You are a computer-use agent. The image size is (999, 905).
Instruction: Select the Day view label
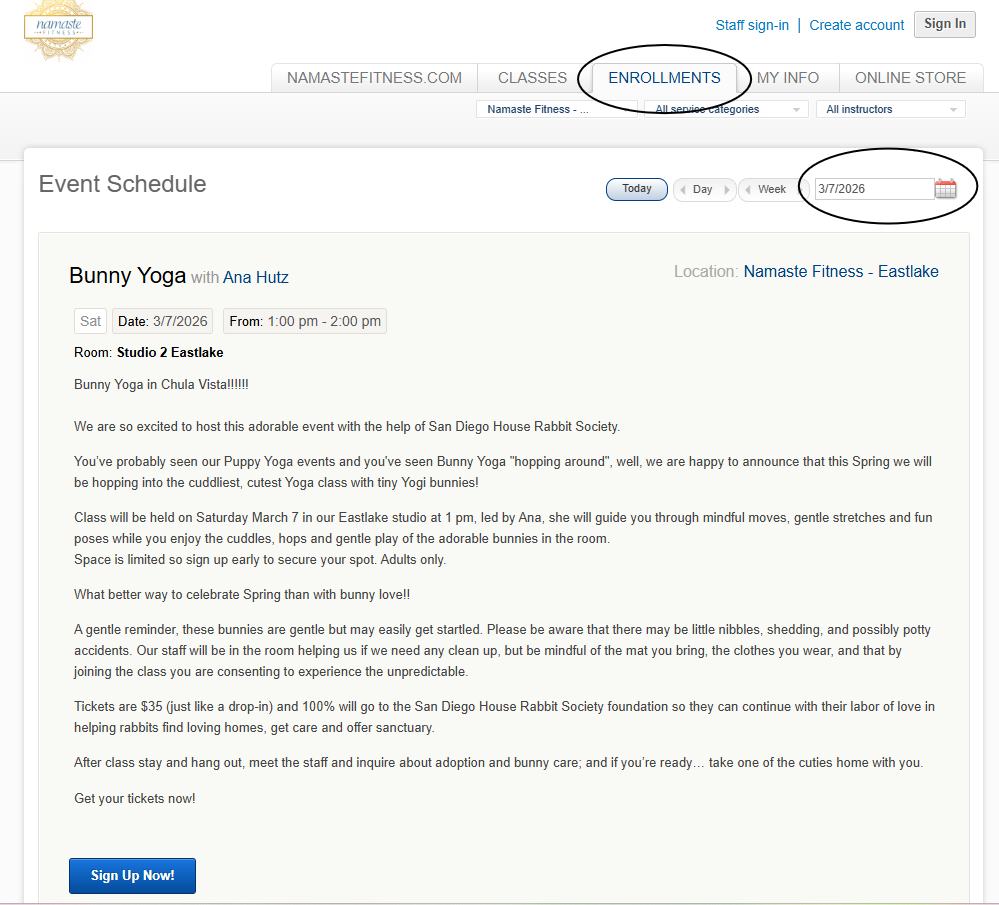pos(702,189)
